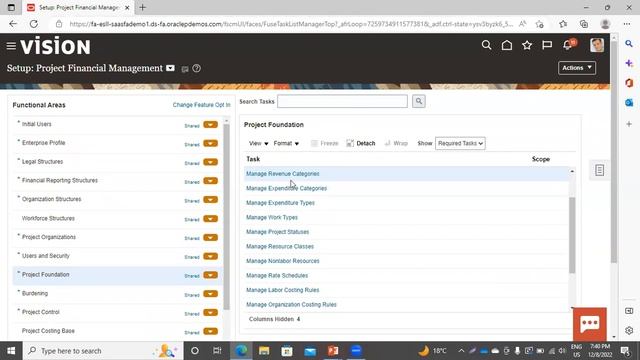Open the Format menu
This screenshot has width=640, height=360.
pos(286,143)
